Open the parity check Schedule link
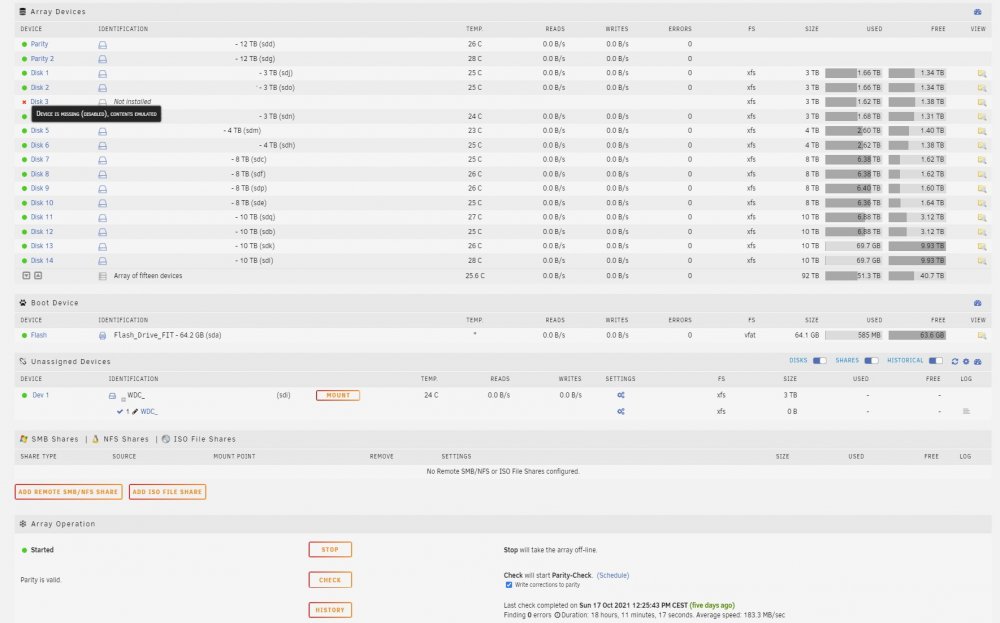The width and height of the screenshot is (1000, 623). [613, 575]
